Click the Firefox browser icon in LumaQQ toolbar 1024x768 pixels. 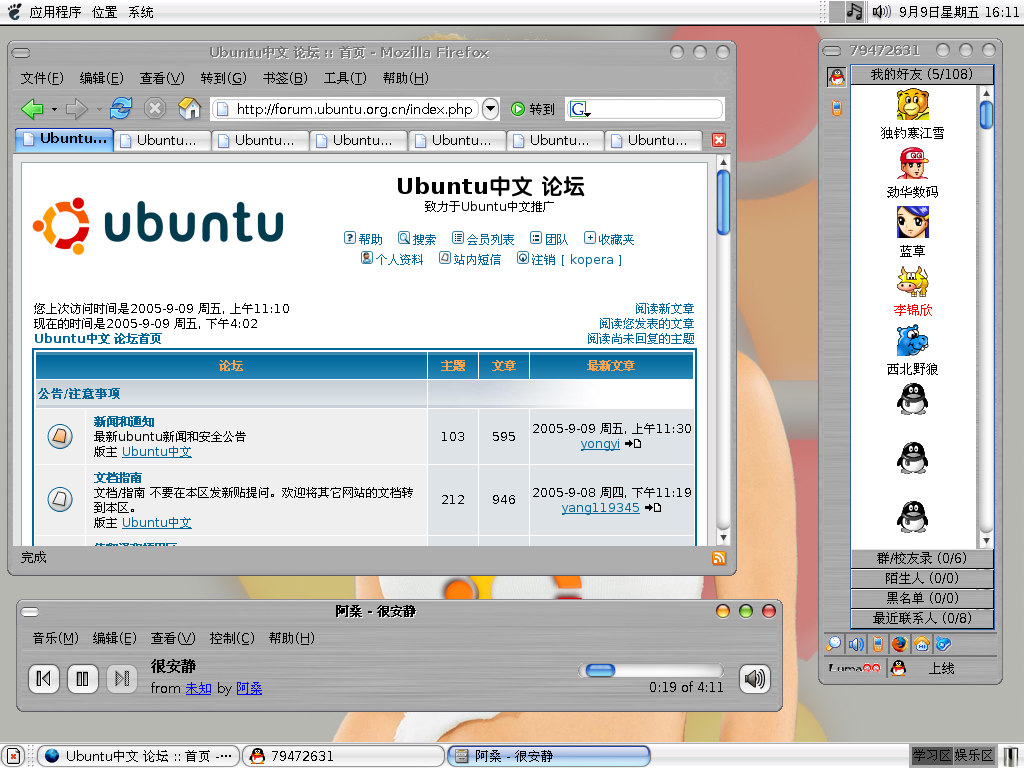click(x=900, y=644)
